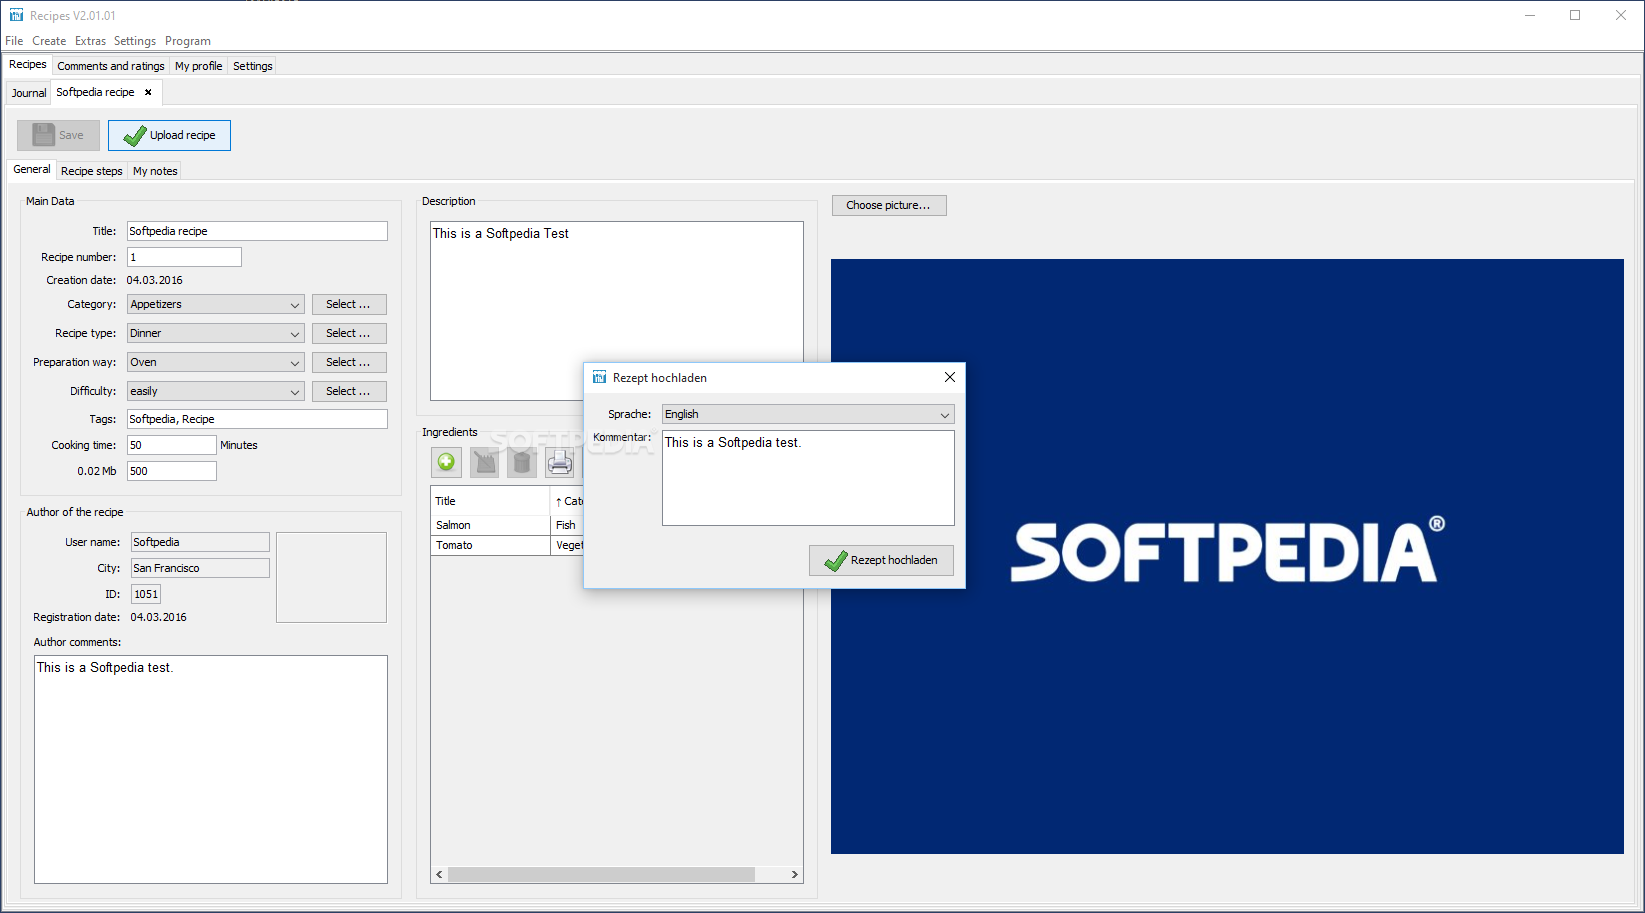
Task: Switch to the Journal tab
Action: 29,93
